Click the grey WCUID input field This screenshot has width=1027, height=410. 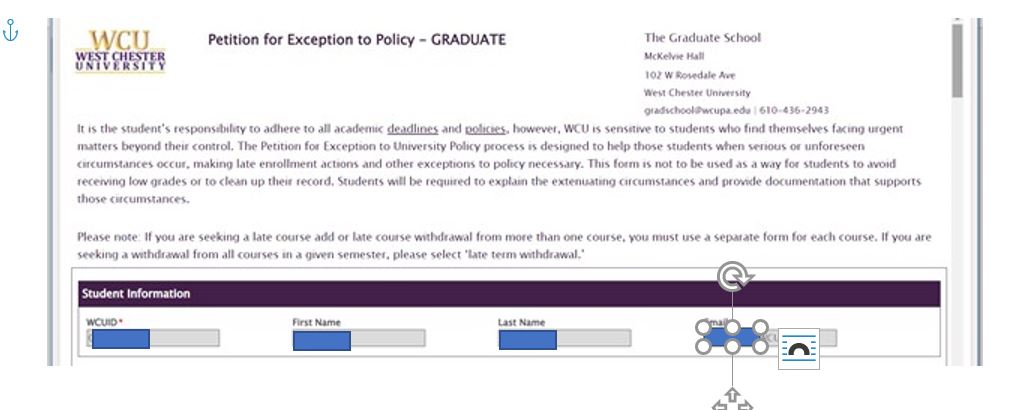(153, 339)
